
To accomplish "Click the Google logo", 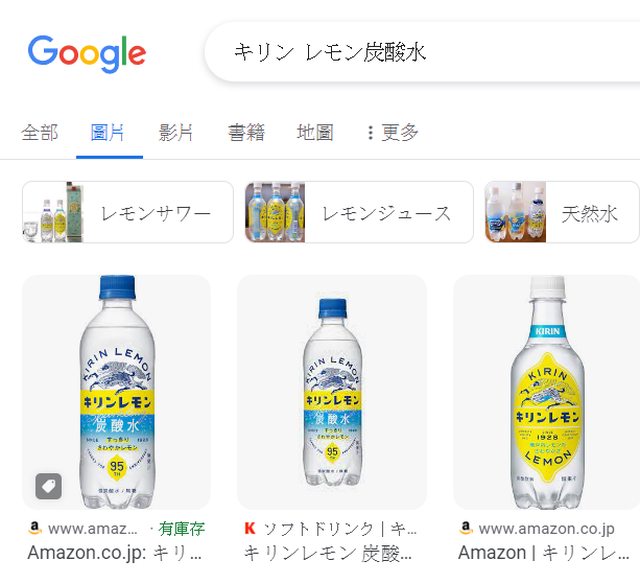I will (x=87, y=53).
